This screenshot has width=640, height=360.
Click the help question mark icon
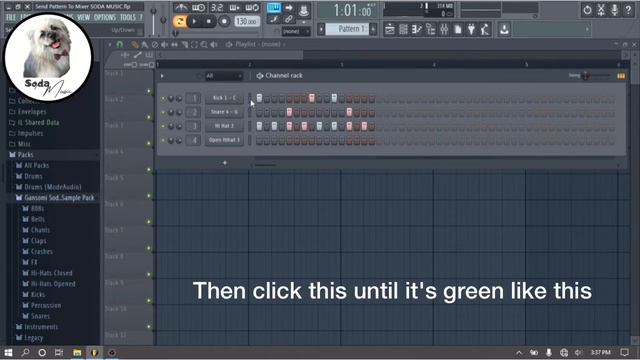(x=628, y=10)
